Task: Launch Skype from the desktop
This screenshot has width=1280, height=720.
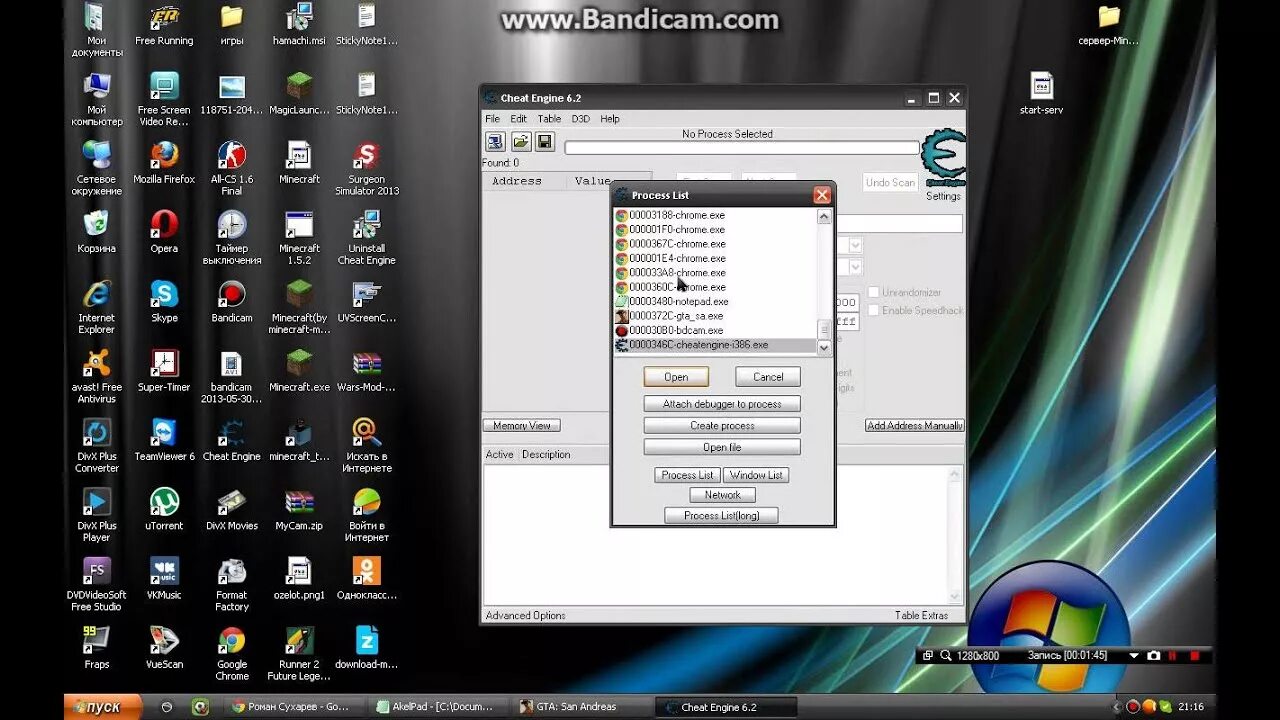Action: [x=164, y=300]
